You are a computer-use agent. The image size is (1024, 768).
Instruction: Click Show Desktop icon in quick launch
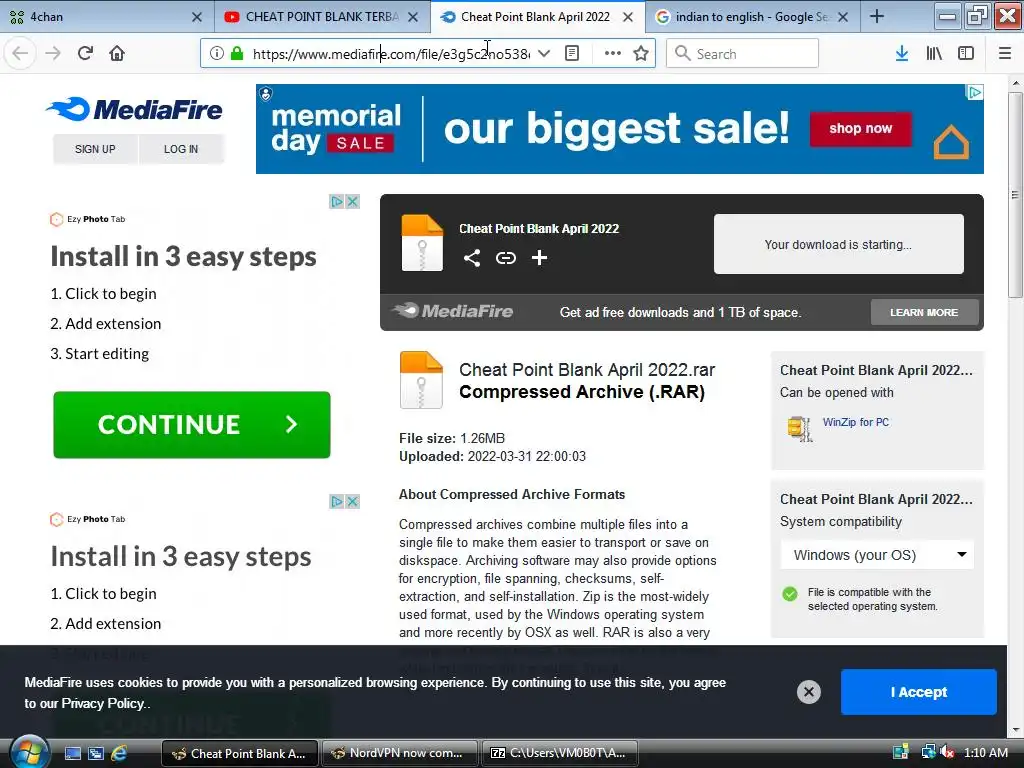point(72,753)
